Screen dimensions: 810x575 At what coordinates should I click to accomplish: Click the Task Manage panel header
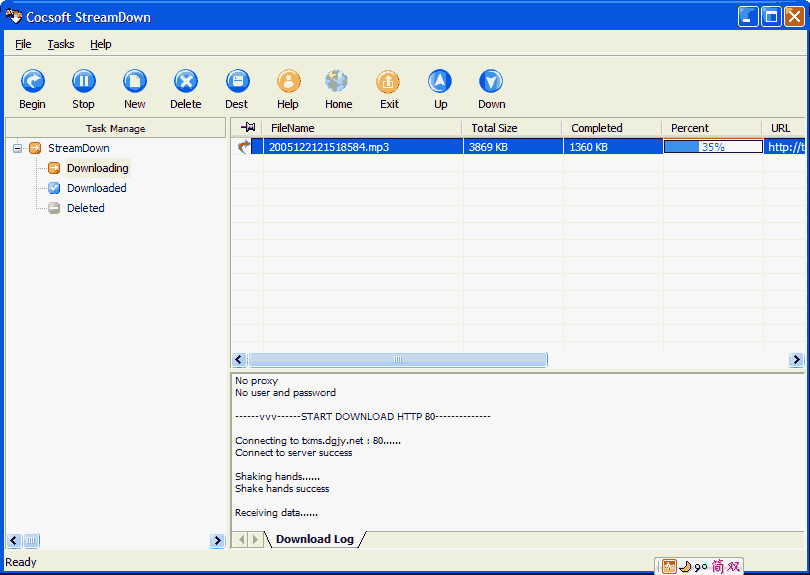[116, 128]
